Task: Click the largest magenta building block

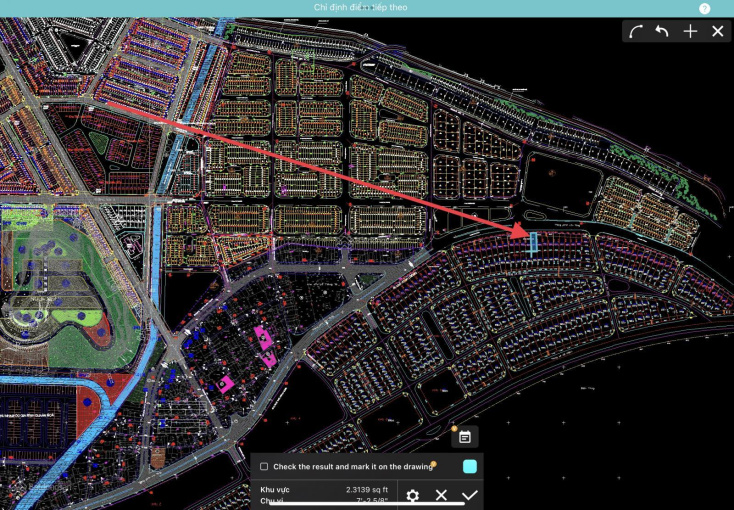Action: click(264, 337)
